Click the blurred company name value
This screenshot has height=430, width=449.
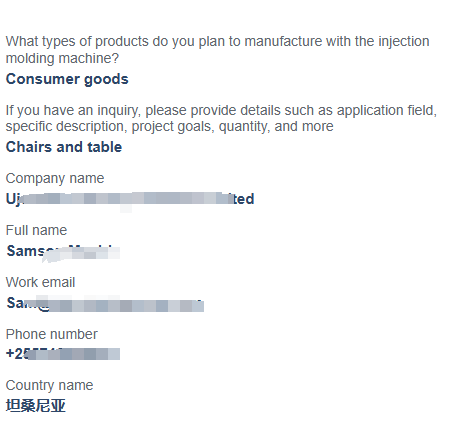coord(130,199)
